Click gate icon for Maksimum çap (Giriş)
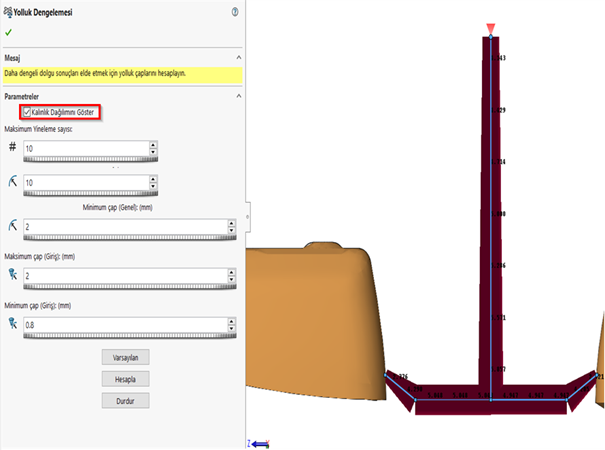 click(x=12, y=273)
